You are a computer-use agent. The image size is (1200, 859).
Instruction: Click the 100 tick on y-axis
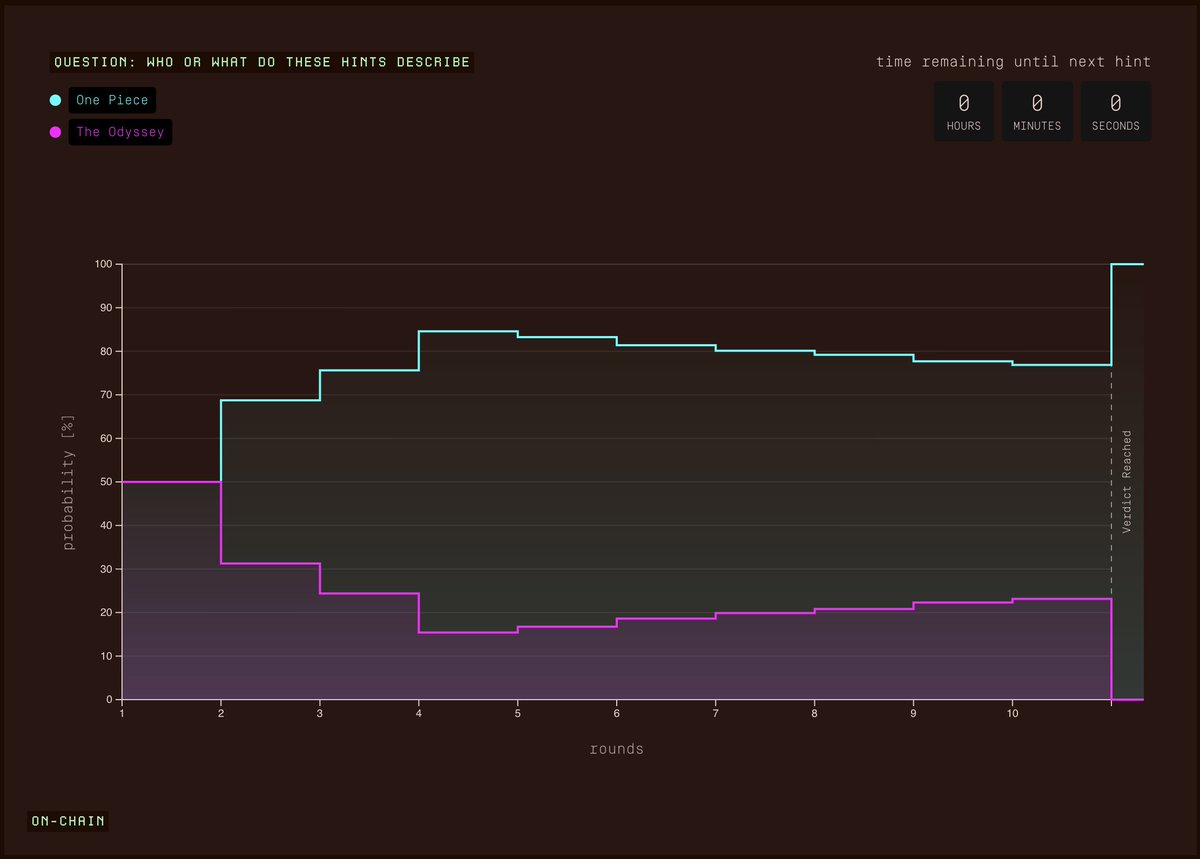(104, 264)
